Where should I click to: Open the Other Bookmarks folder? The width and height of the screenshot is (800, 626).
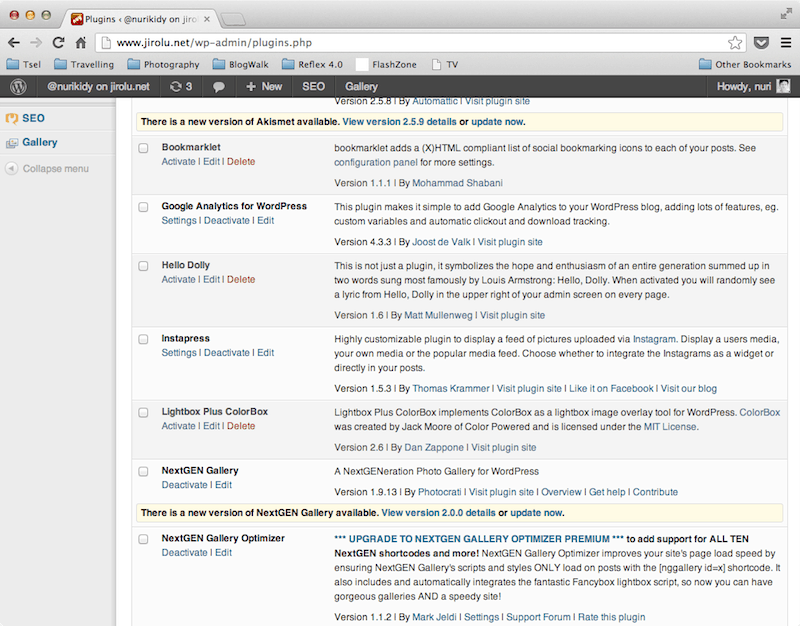(x=745, y=65)
